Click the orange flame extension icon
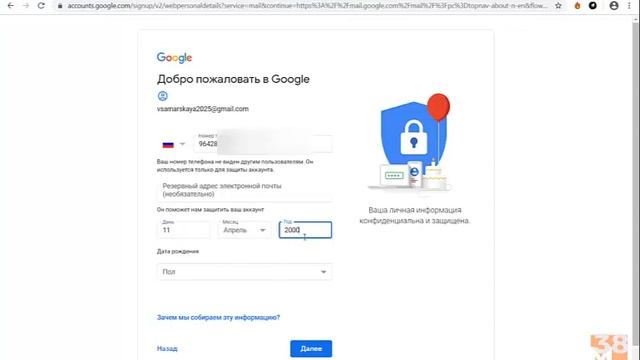This screenshot has width=640, height=360. click(x=577, y=6)
